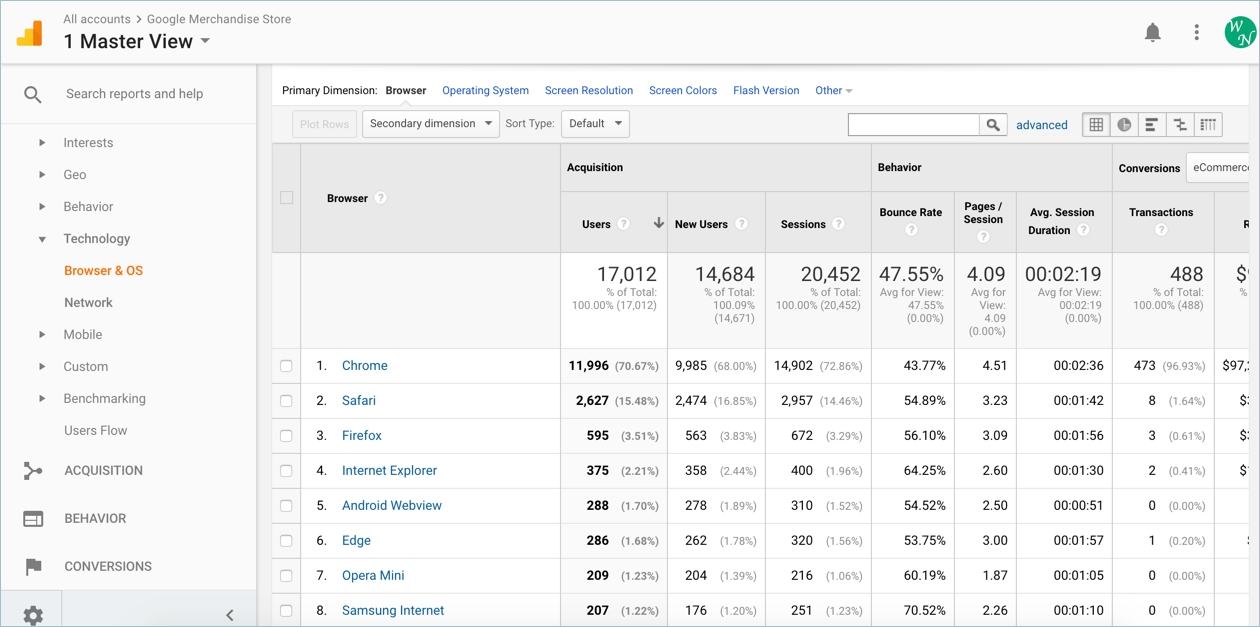
Task: Click help icon under Pages / Session
Action: pyautogui.click(x=983, y=237)
